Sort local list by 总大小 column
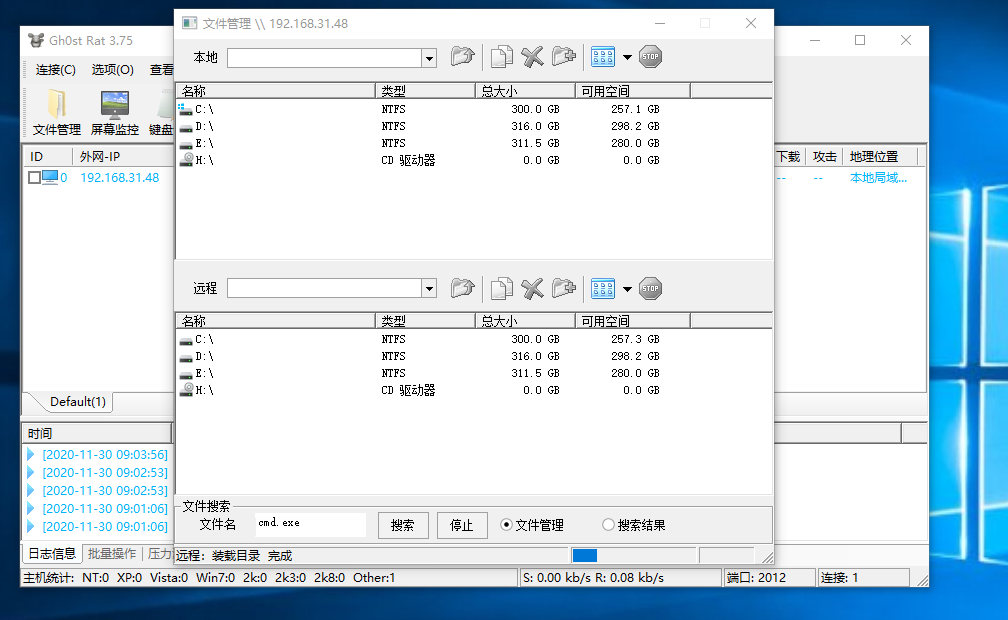Screen dimensions: 1008x620 (x=525, y=91)
